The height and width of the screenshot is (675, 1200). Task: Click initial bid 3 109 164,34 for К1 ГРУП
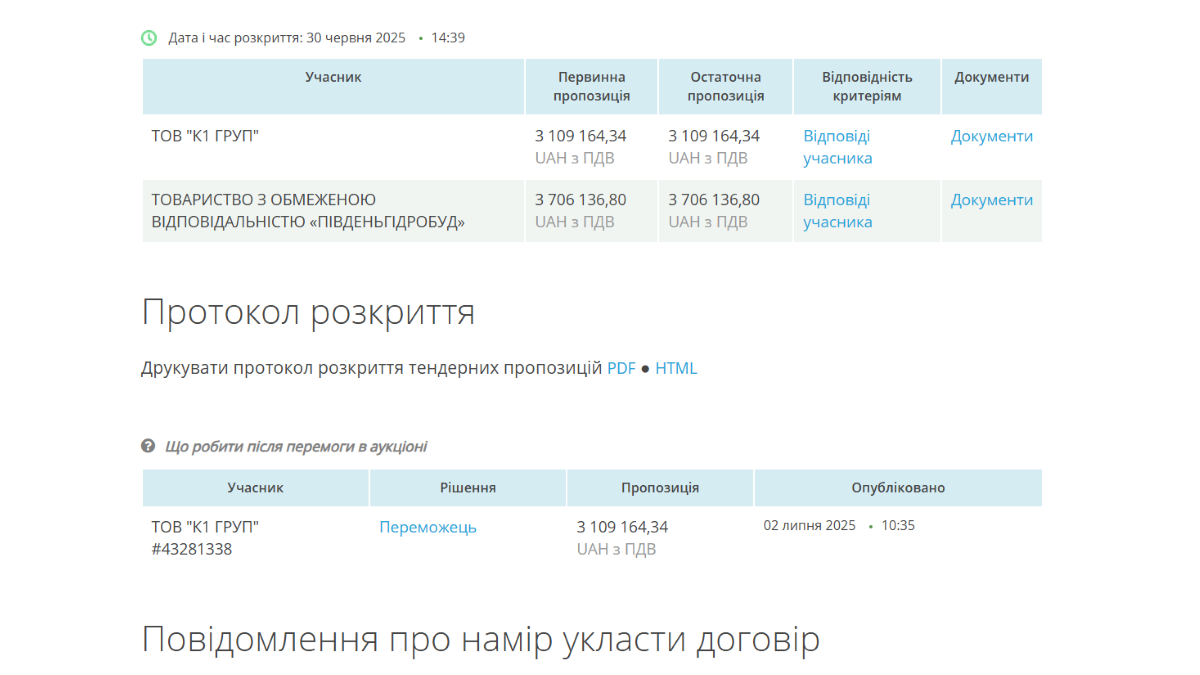(x=580, y=136)
